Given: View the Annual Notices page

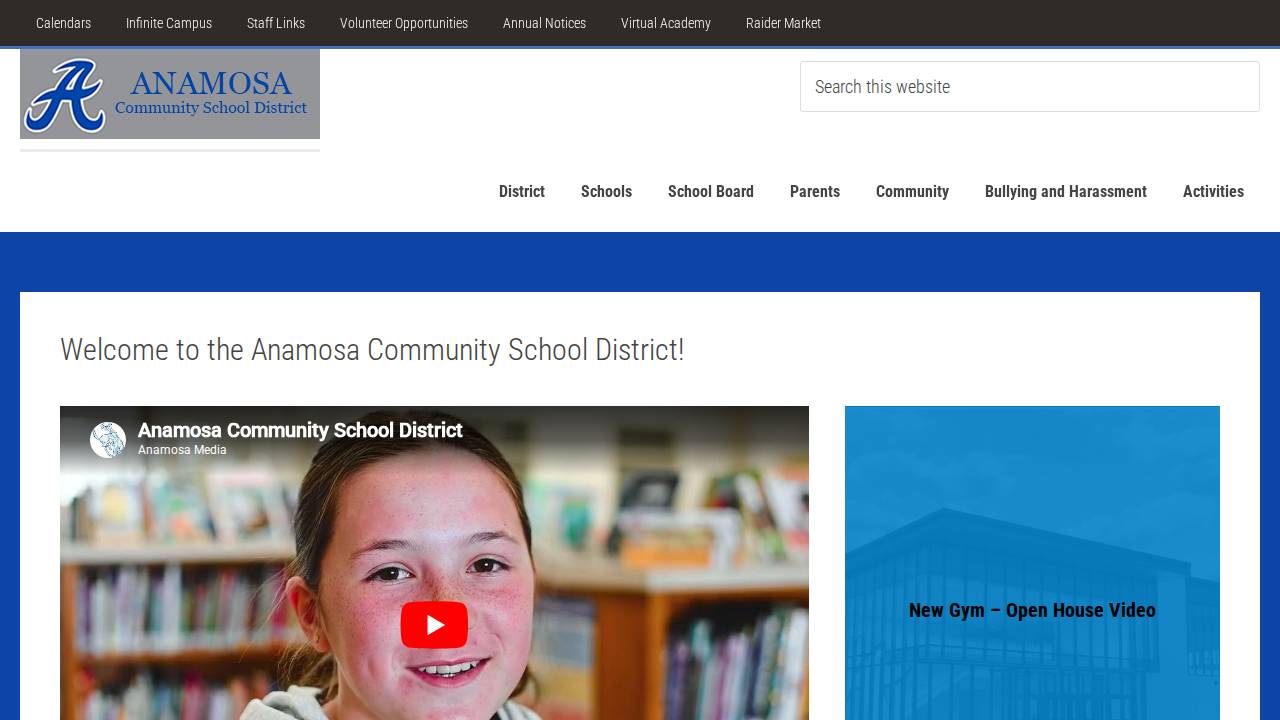Looking at the screenshot, I should 544,23.
